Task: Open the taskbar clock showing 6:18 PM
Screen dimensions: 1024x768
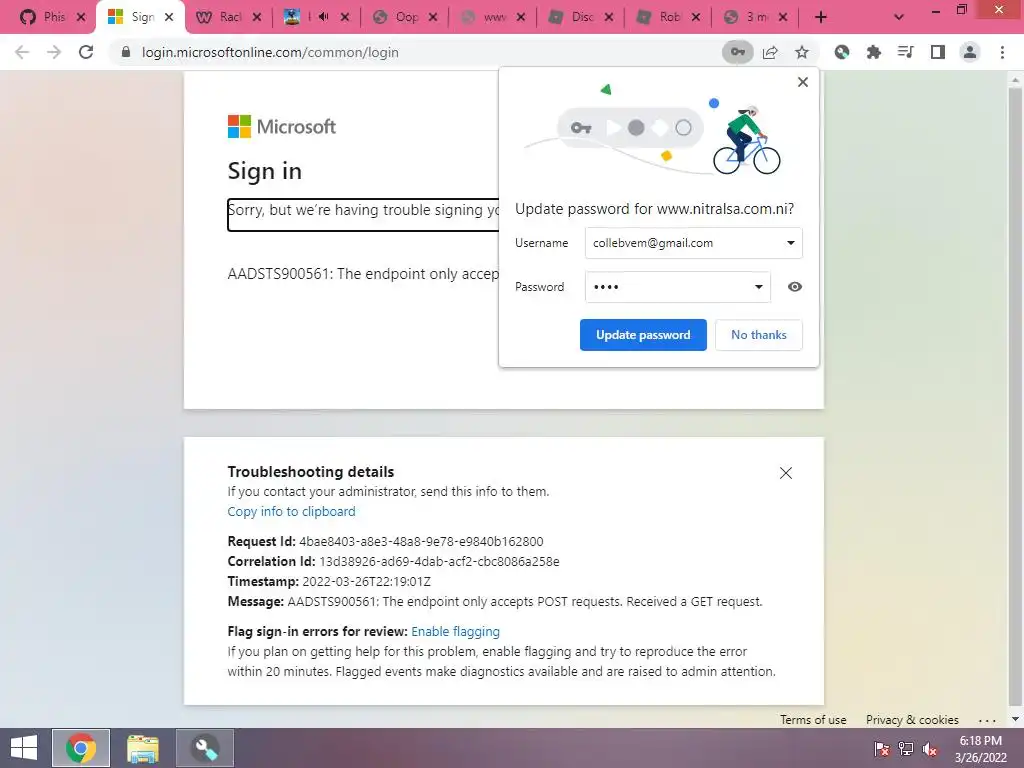Action: 981,748
